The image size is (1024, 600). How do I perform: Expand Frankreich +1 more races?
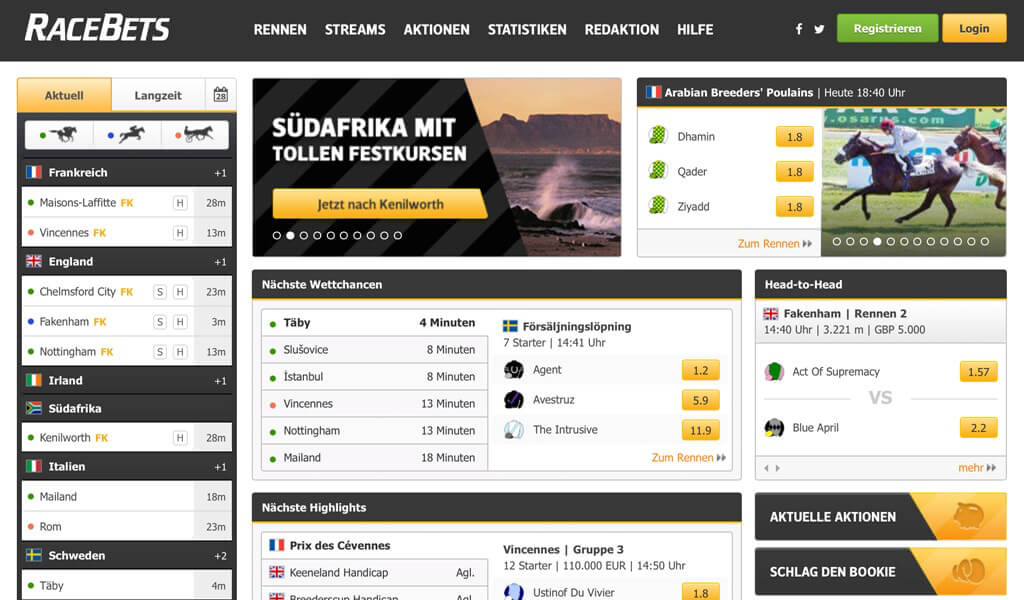tap(220, 173)
